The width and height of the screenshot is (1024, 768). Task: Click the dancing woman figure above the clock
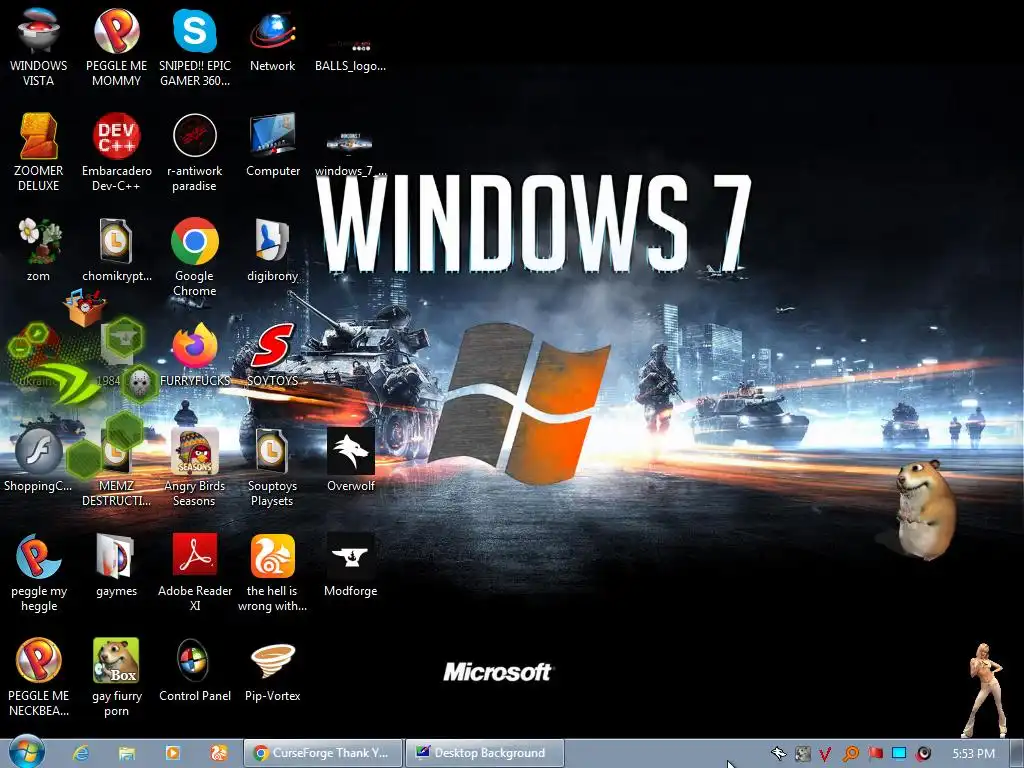click(x=986, y=691)
